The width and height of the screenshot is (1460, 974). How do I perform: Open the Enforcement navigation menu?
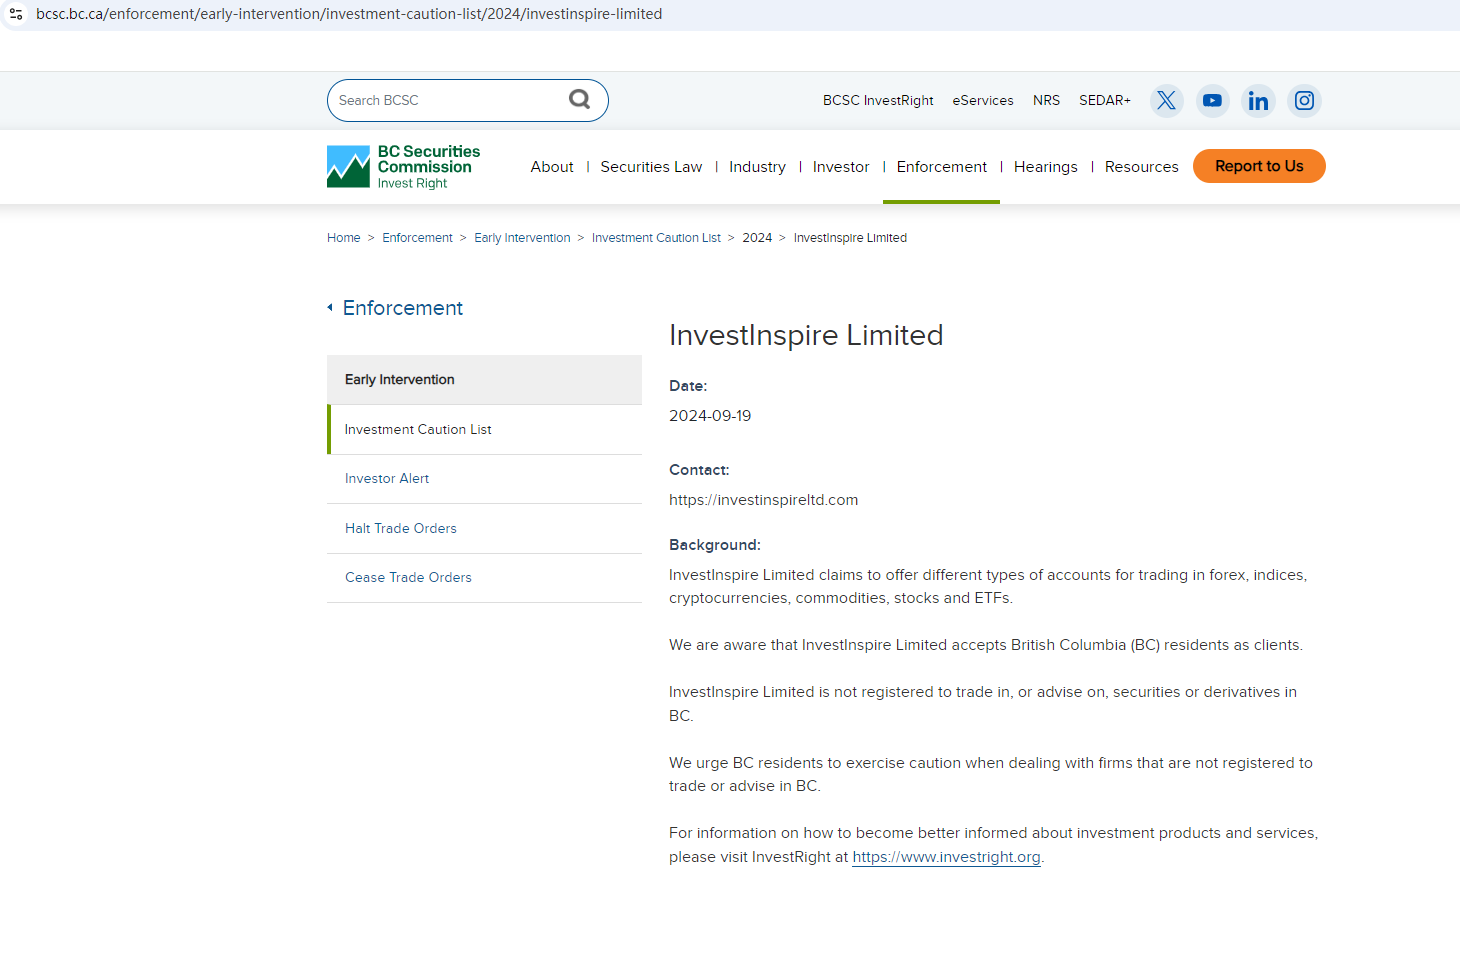click(x=941, y=167)
